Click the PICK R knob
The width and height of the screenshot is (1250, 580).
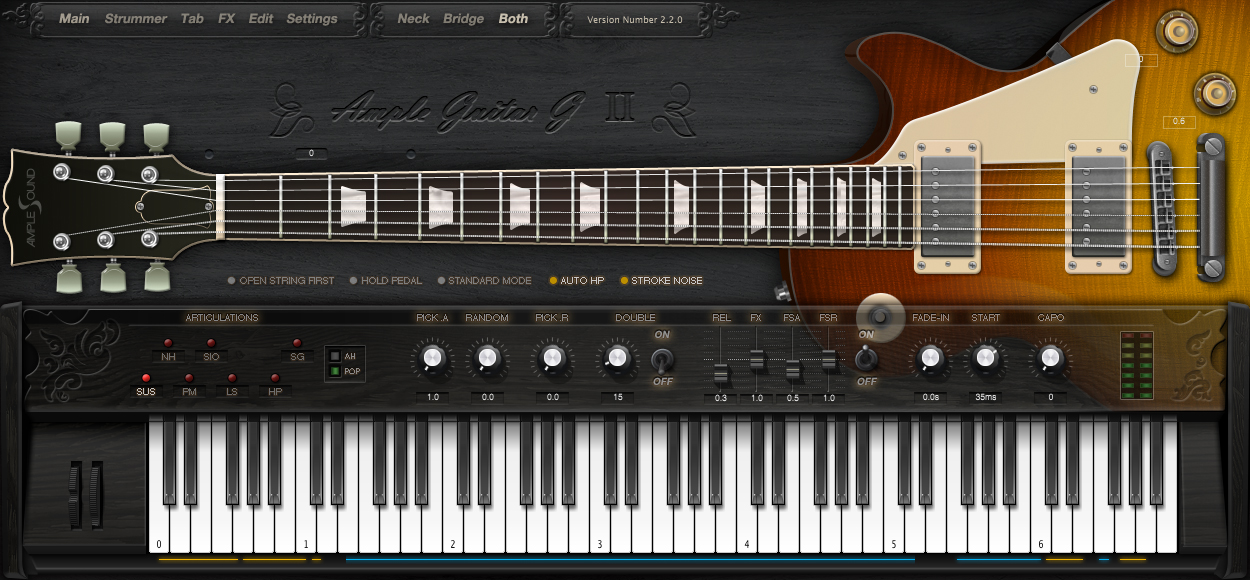click(x=552, y=356)
